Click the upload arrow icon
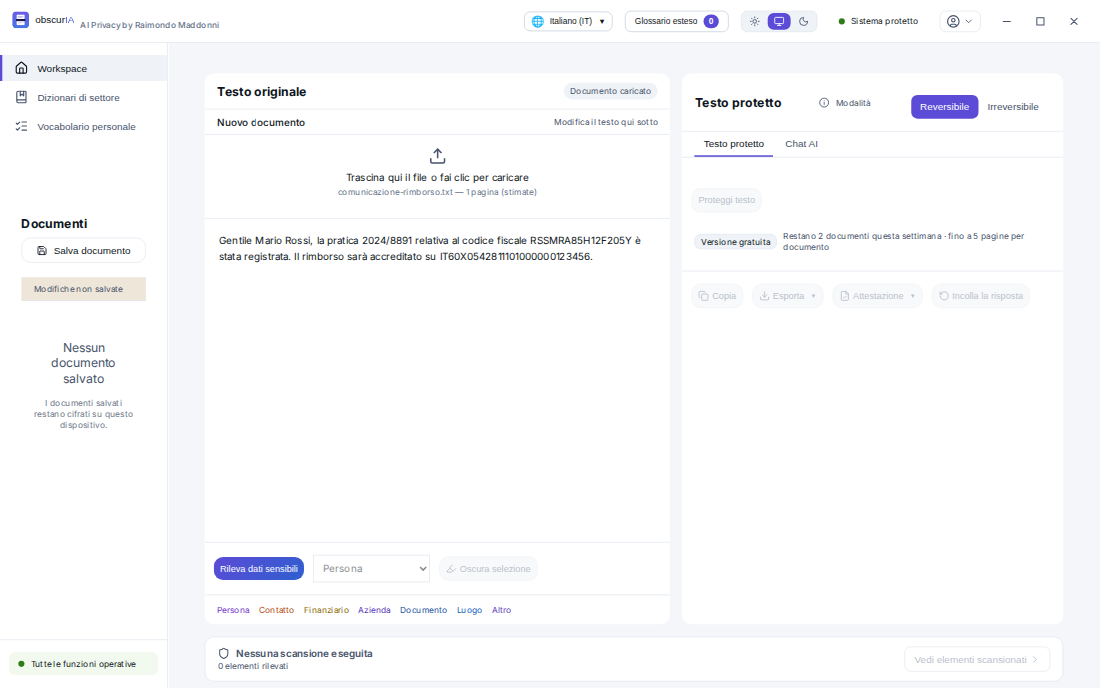 pos(437,156)
